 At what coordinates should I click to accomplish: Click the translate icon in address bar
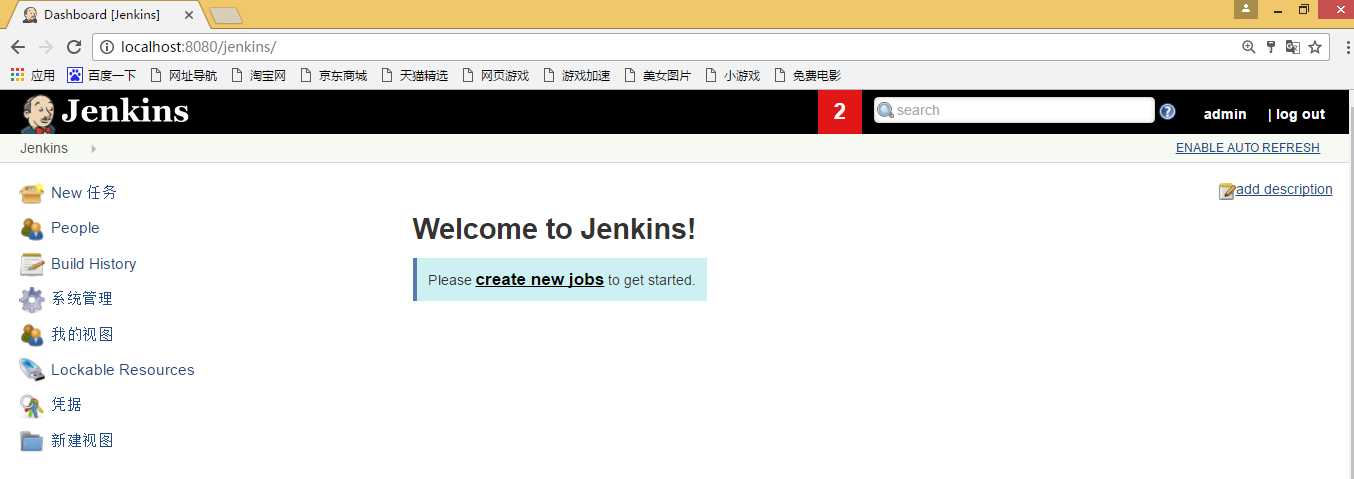tap(1292, 47)
